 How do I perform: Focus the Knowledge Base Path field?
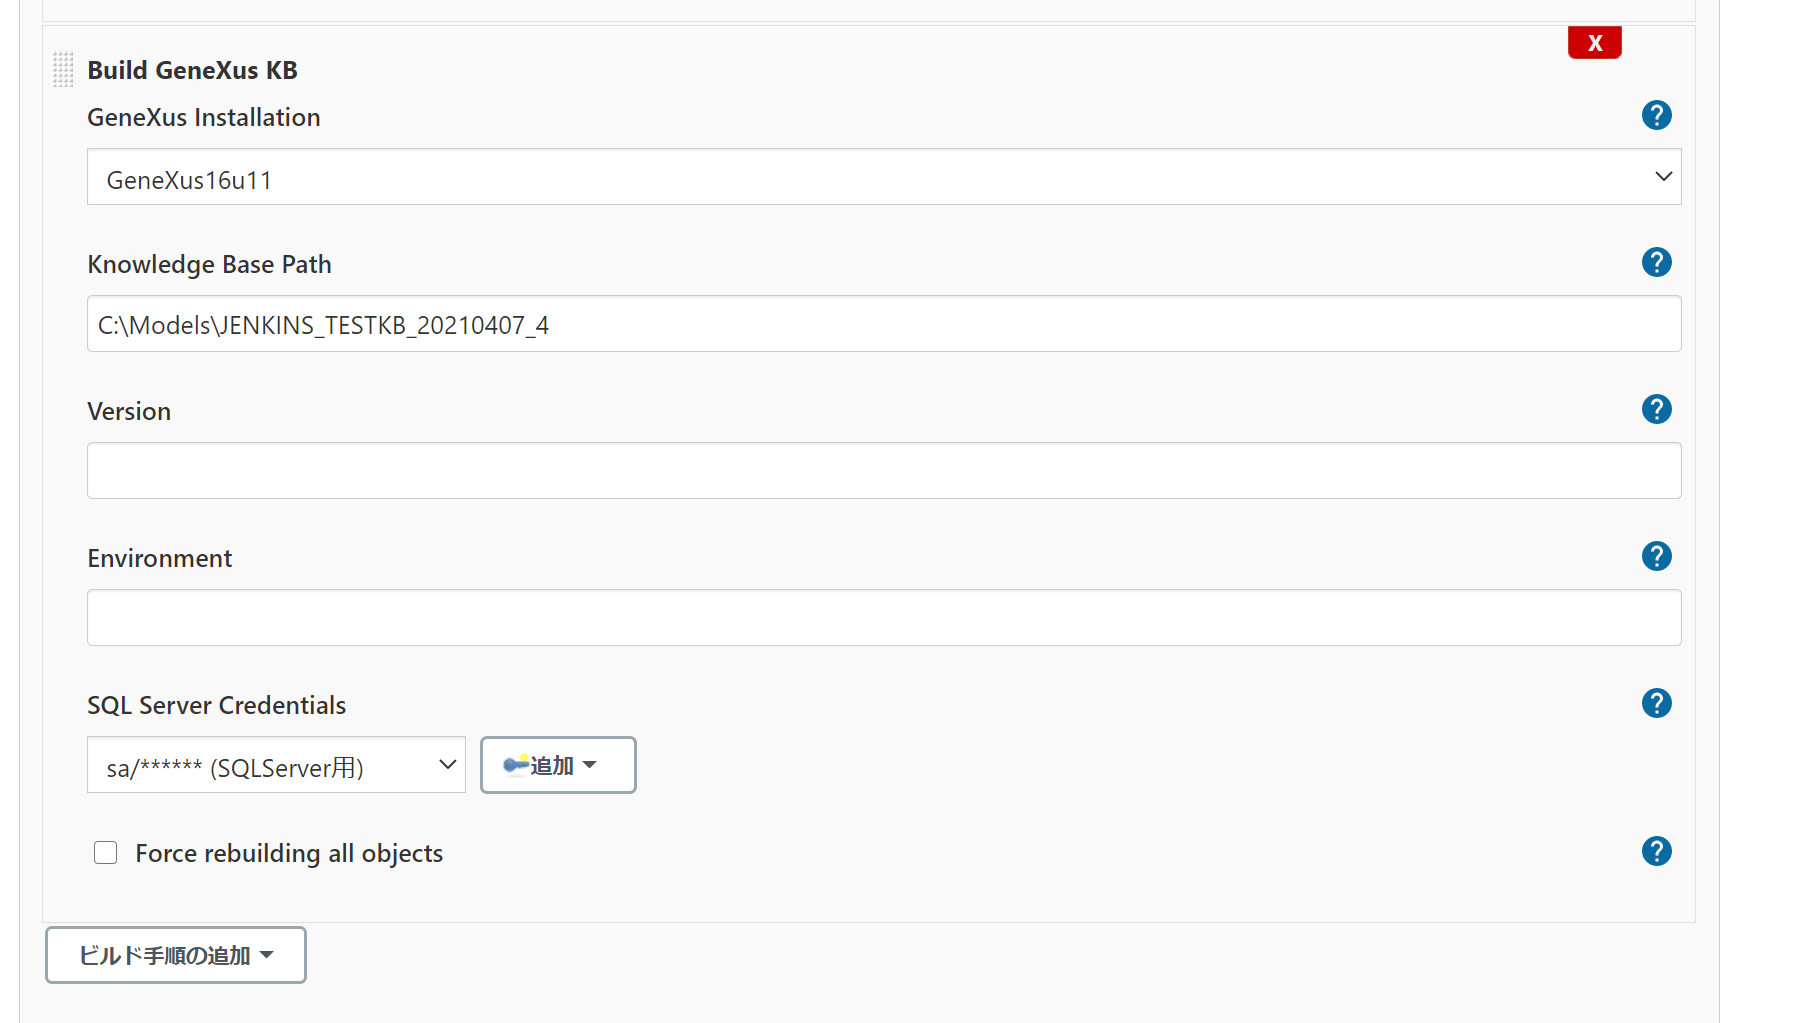click(x=884, y=324)
